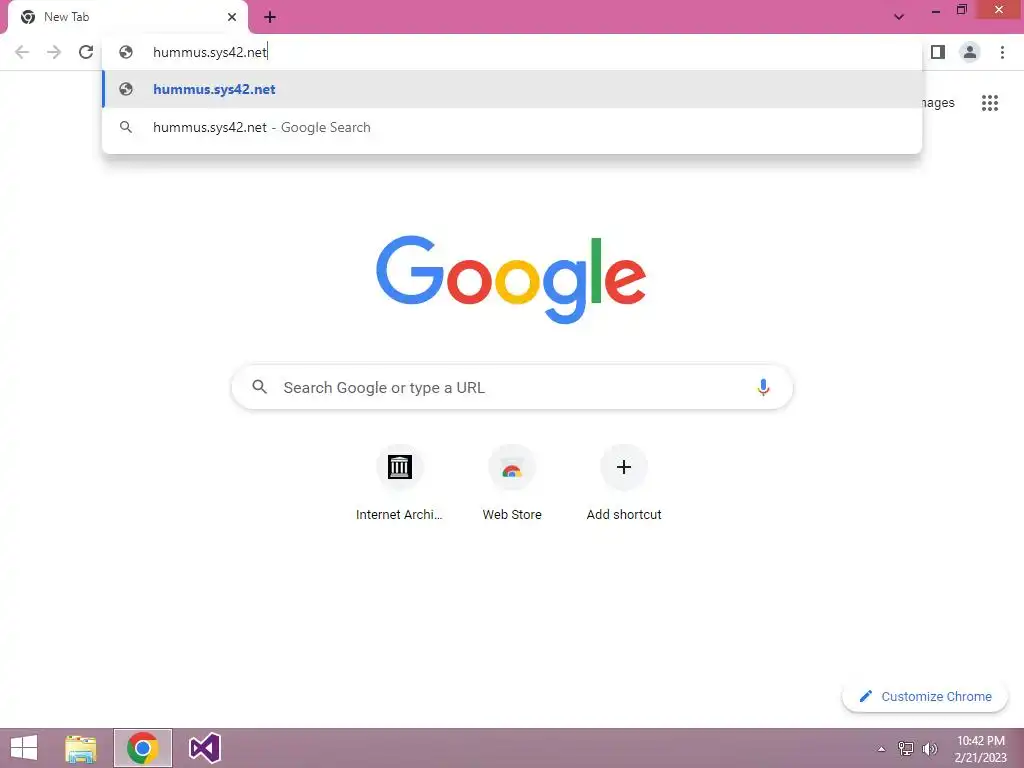Image resolution: width=1024 pixels, height=768 pixels.
Task: Focus the Search Google or type a URL box
Action: 512,388
